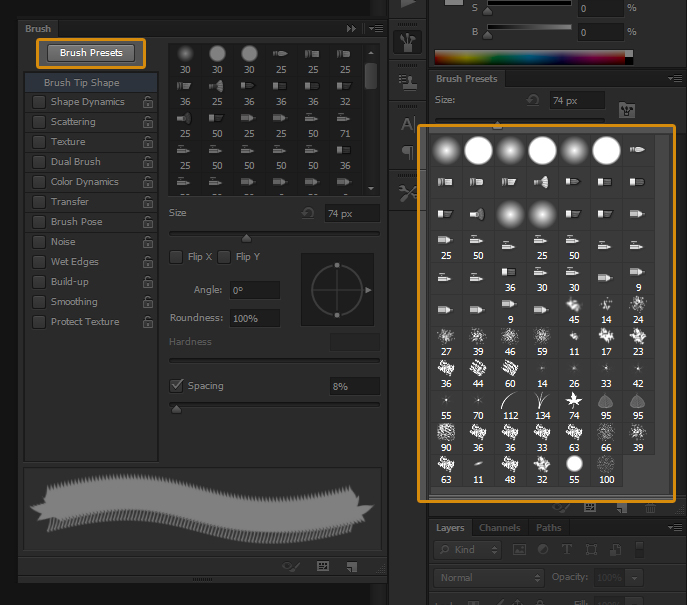Screen dimensions: 687x605
Task: Open the Clone Source panel icon
Action: (408, 82)
